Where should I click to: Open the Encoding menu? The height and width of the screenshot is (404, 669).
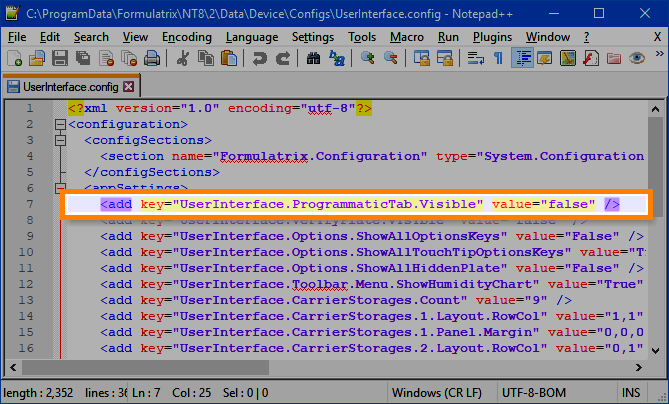pos(187,37)
